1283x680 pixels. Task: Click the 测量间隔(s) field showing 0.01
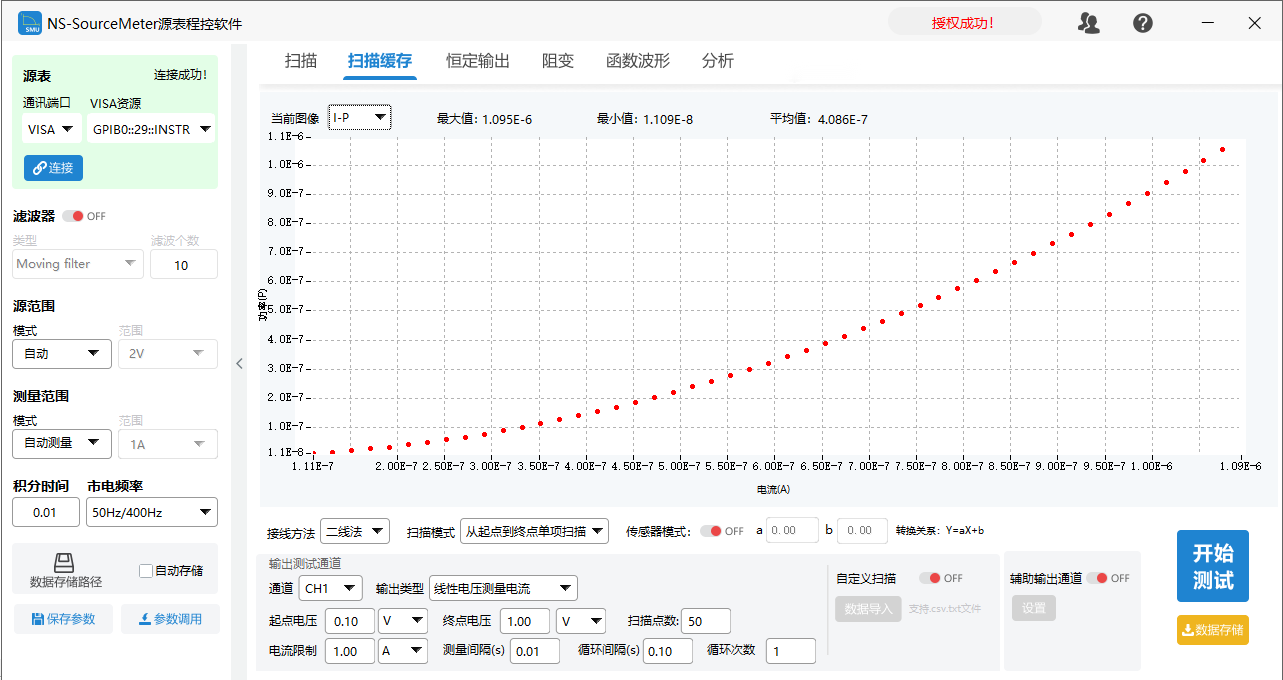tap(535, 651)
